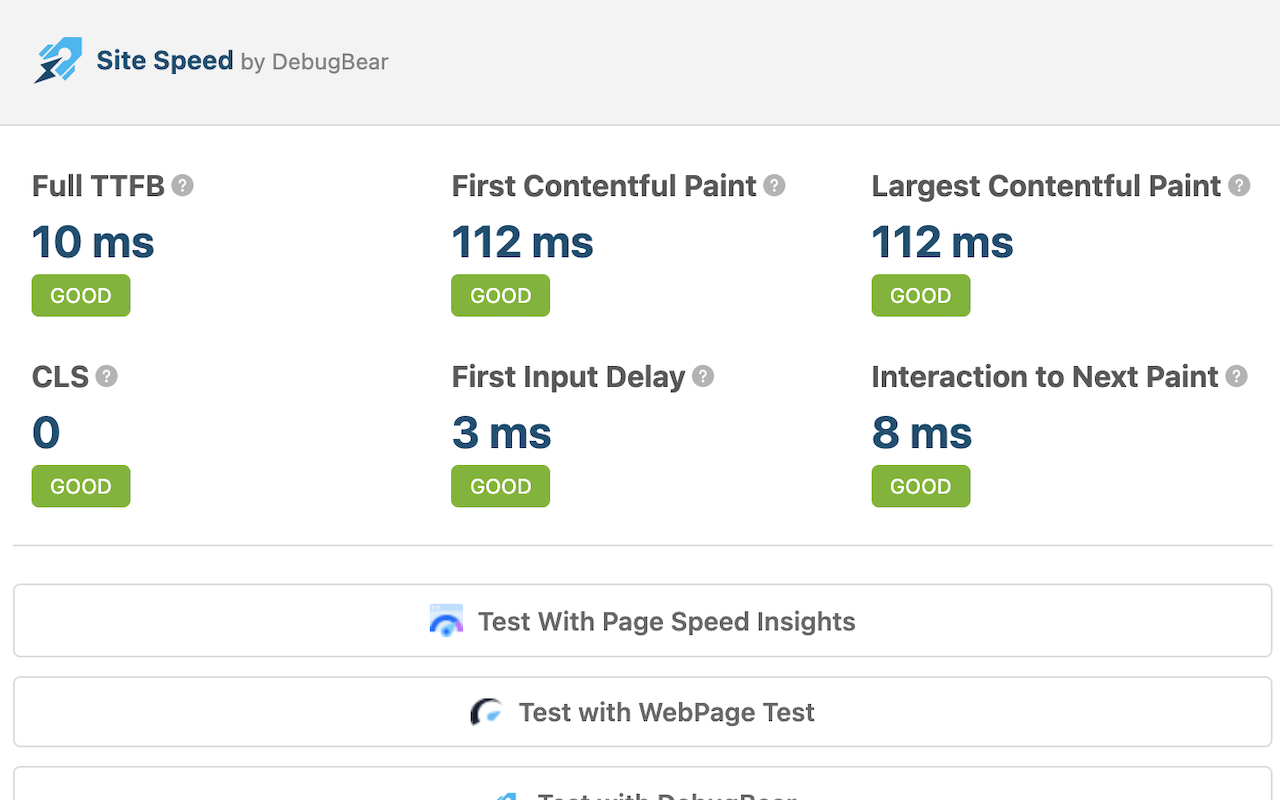Open the First Input Delay help tooltip

click(703, 377)
